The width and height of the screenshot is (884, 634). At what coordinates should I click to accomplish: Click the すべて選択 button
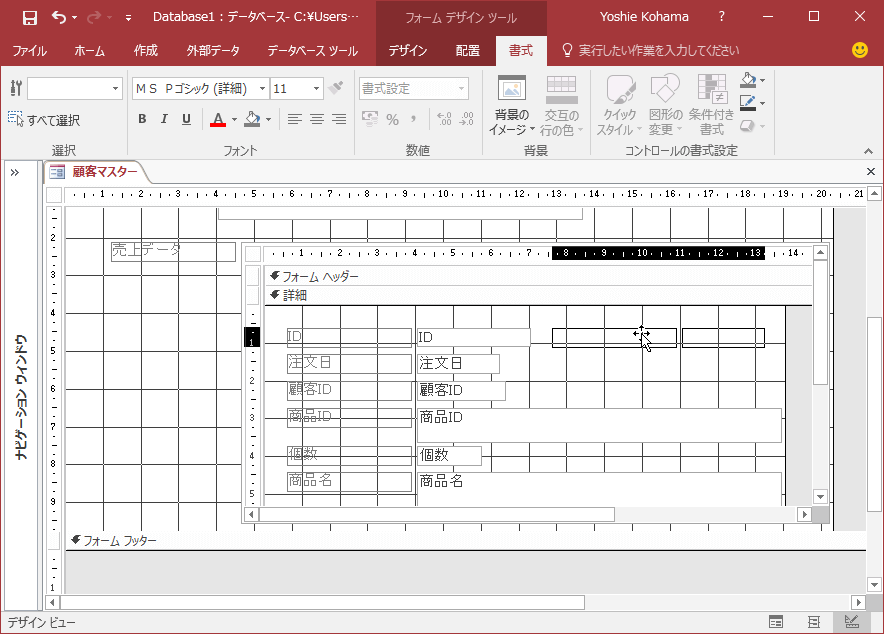(44, 120)
